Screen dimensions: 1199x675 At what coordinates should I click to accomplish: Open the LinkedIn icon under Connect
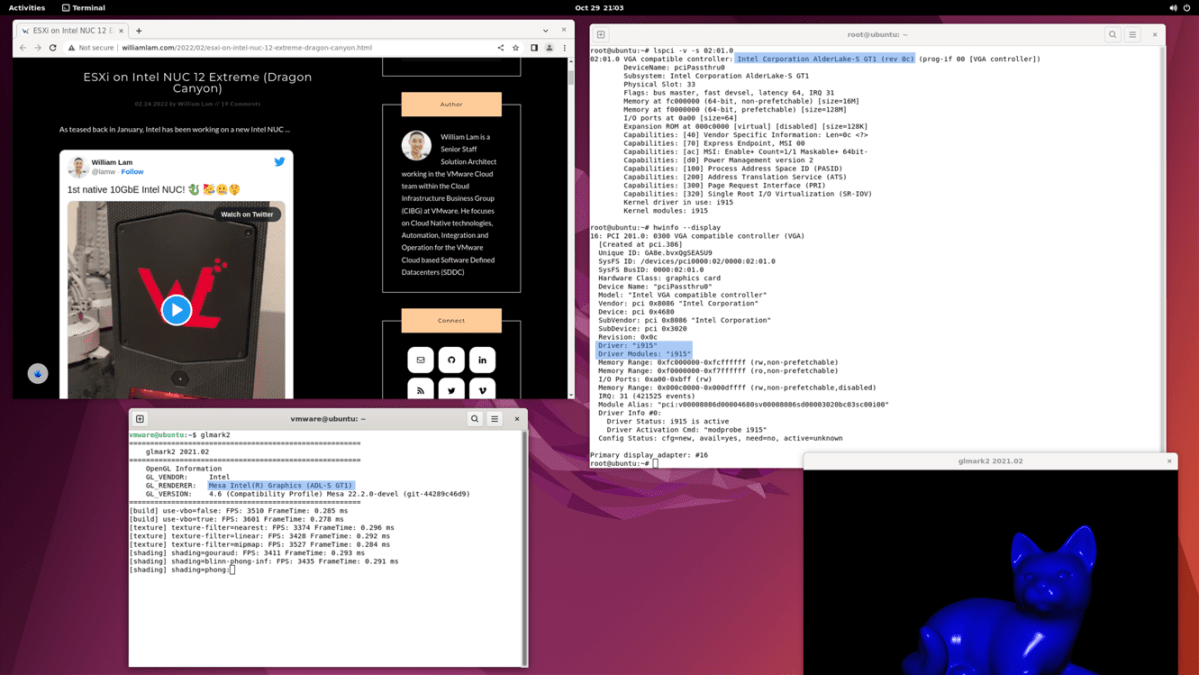[x=482, y=359]
